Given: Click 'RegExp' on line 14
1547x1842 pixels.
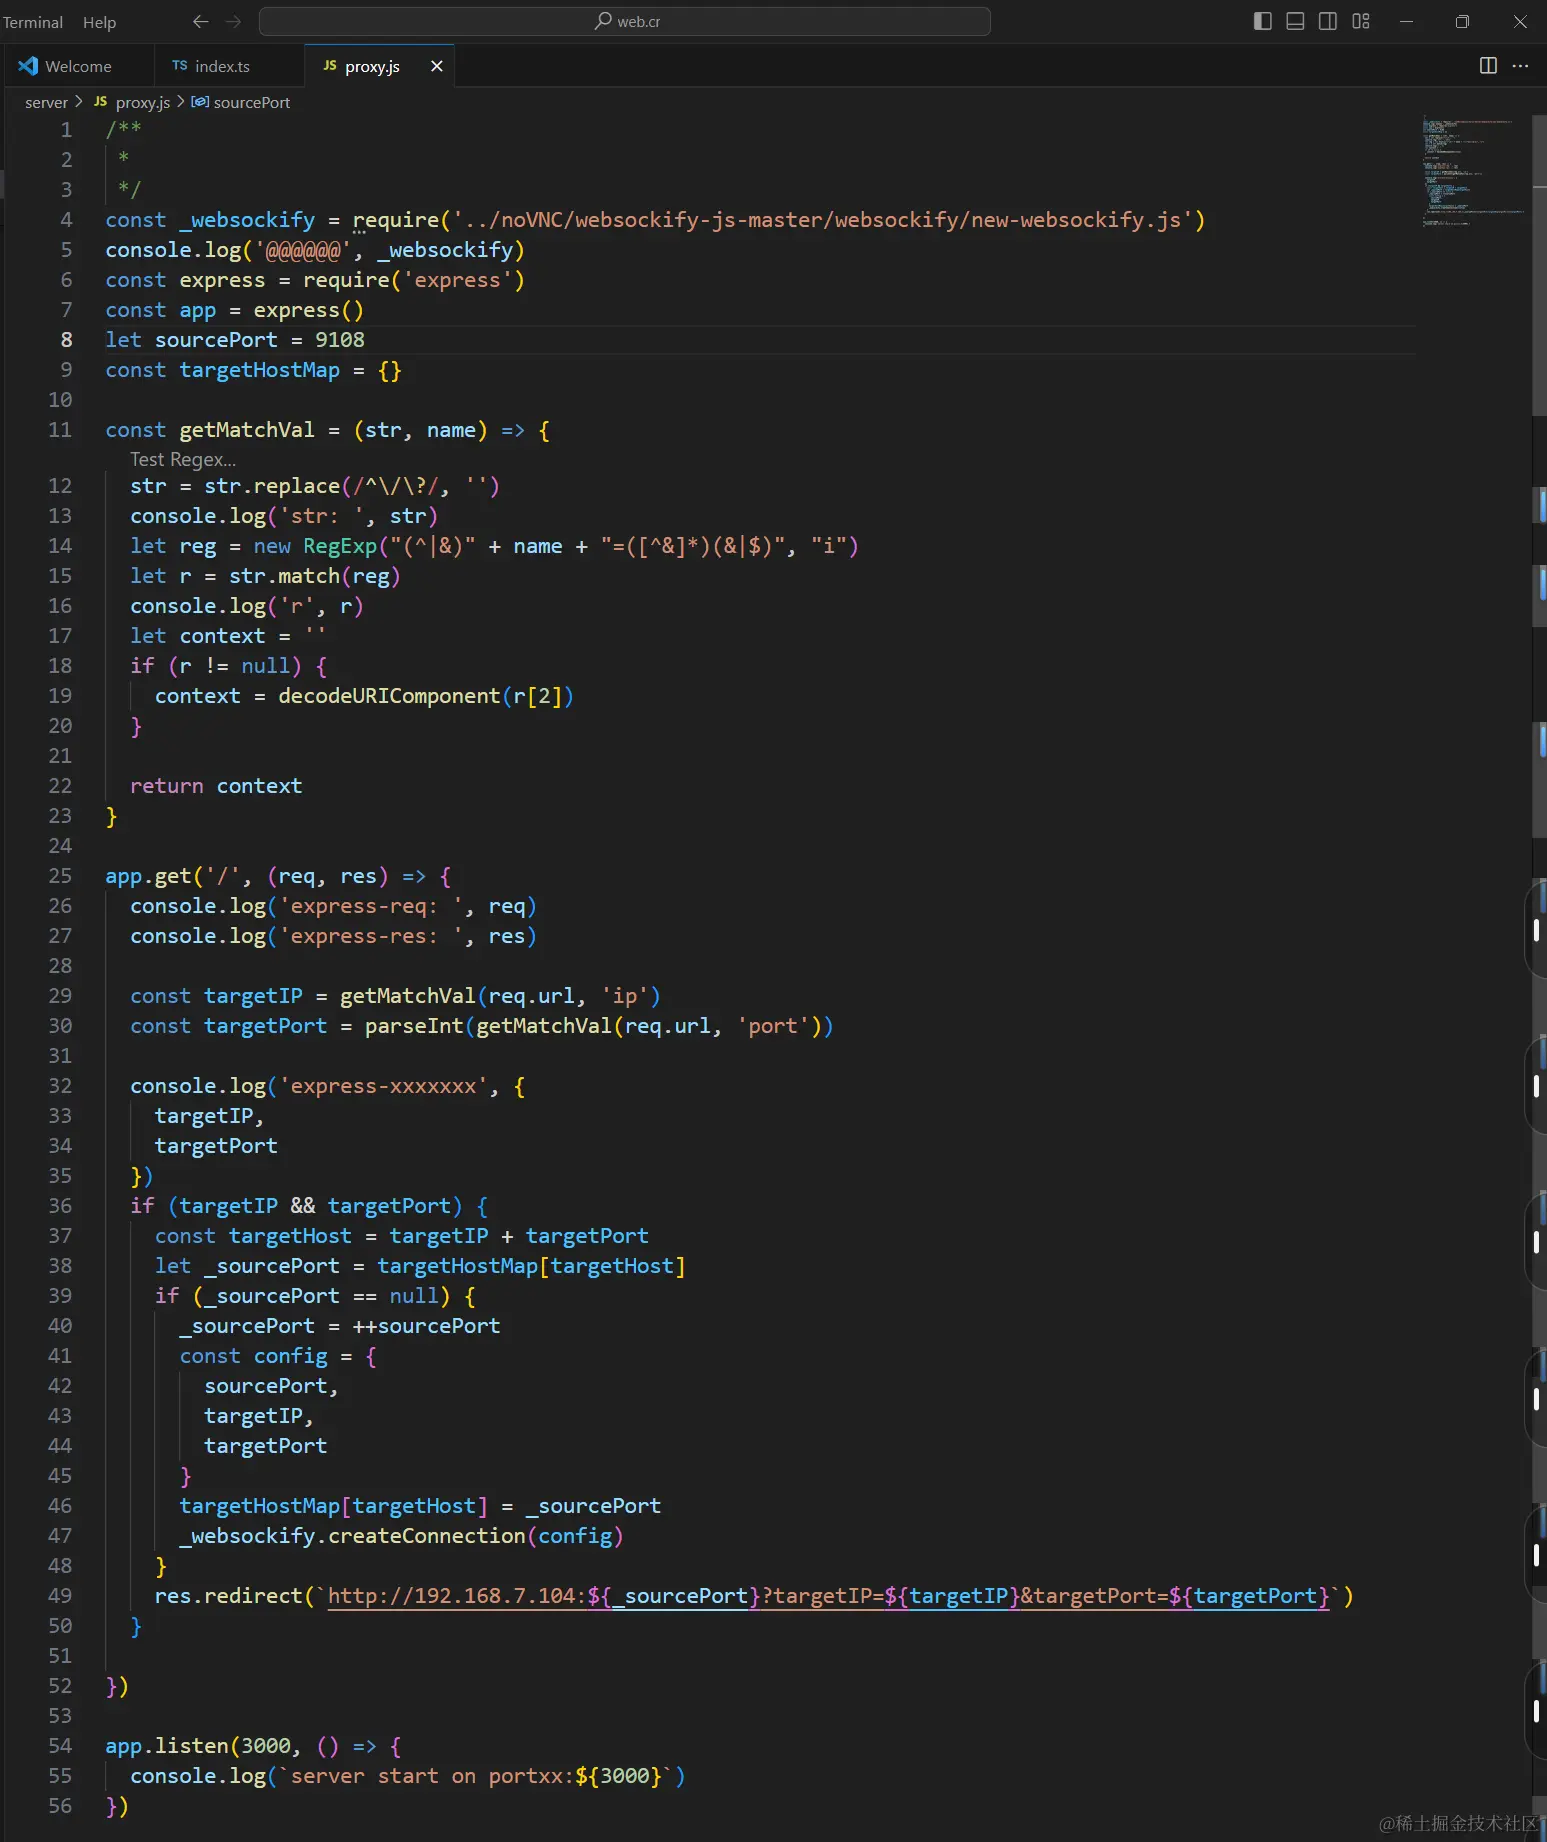Looking at the screenshot, I should pyautogui.click(x=340, y=546).
